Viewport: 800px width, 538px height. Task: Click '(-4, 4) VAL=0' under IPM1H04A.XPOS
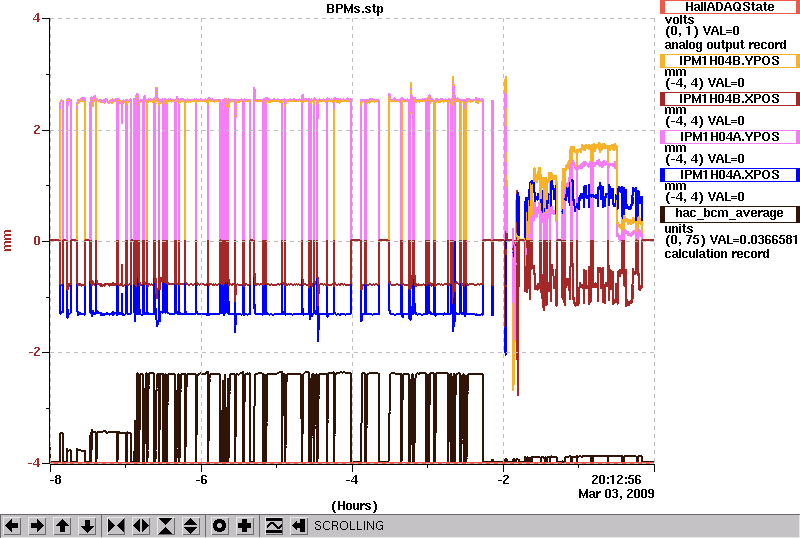pyautogui.click(x=705, y=197)
